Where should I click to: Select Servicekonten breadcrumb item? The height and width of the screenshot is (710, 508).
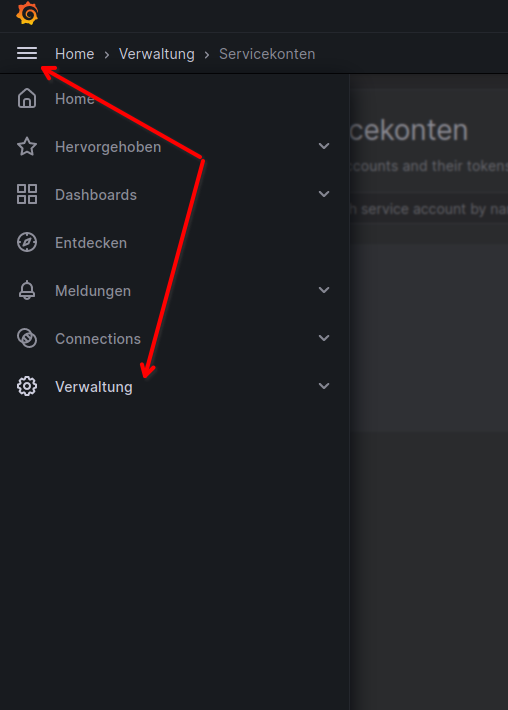click(267, 54)
